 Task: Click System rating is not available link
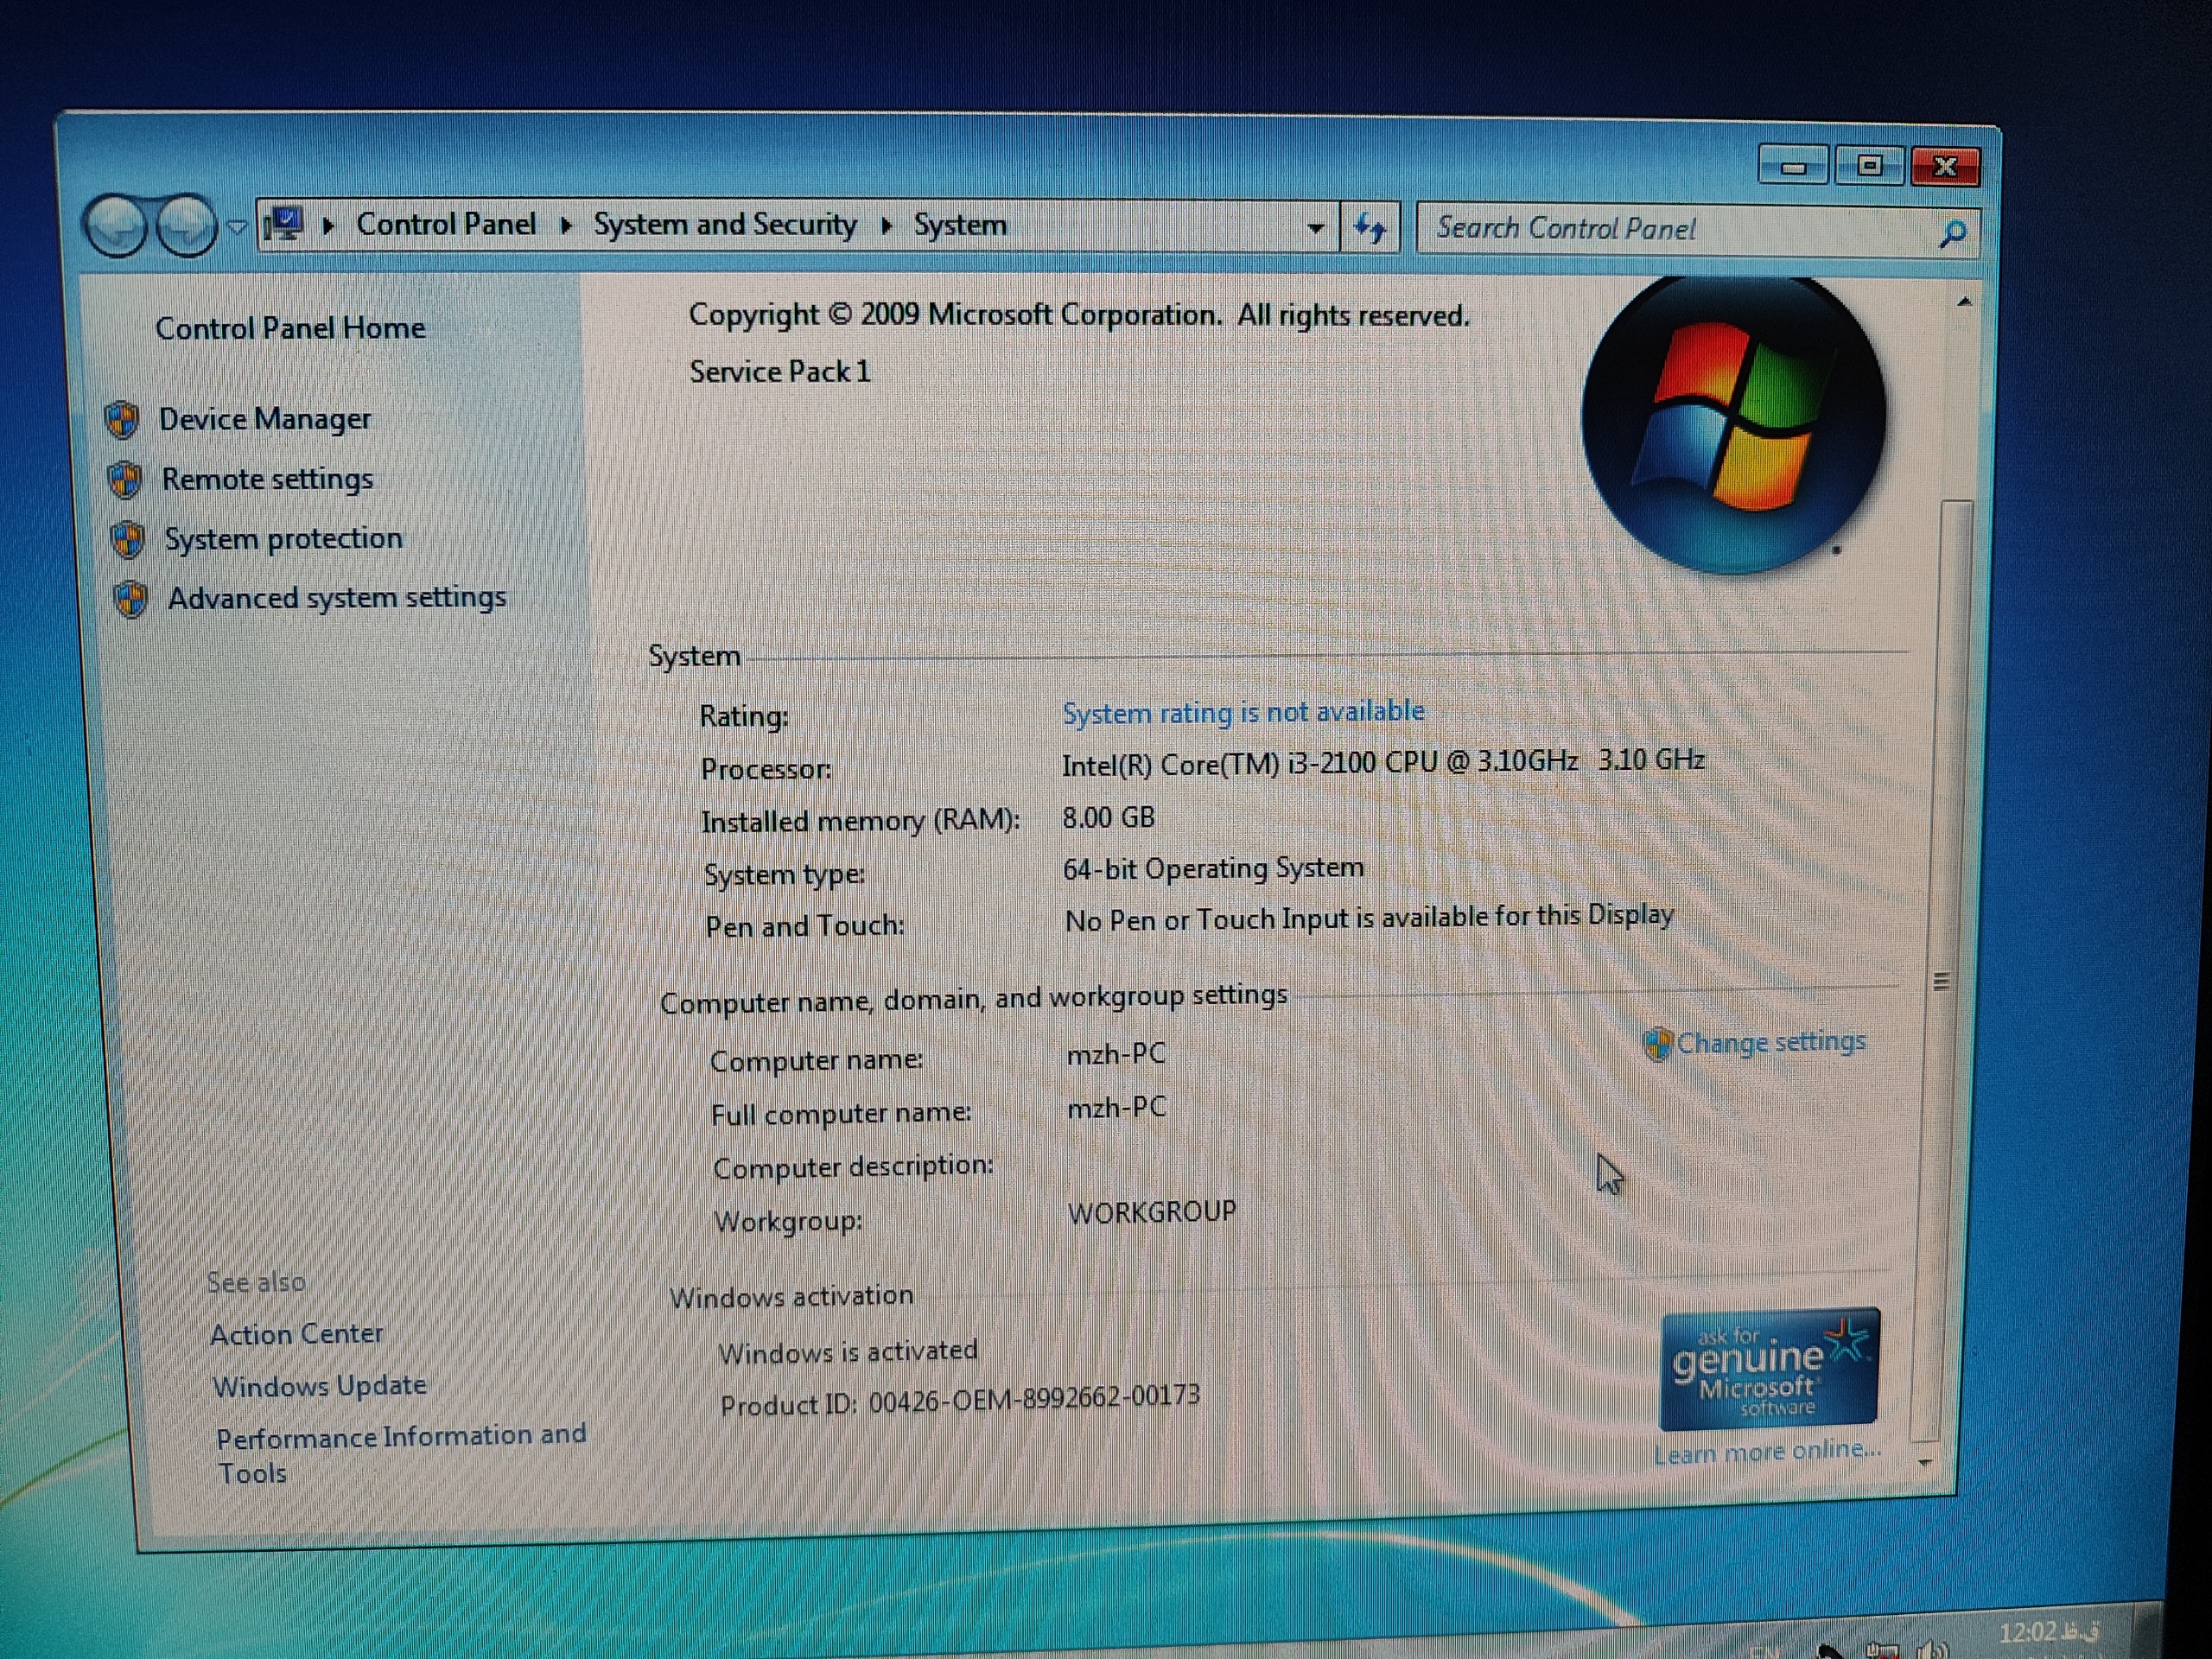(1243, 712)
